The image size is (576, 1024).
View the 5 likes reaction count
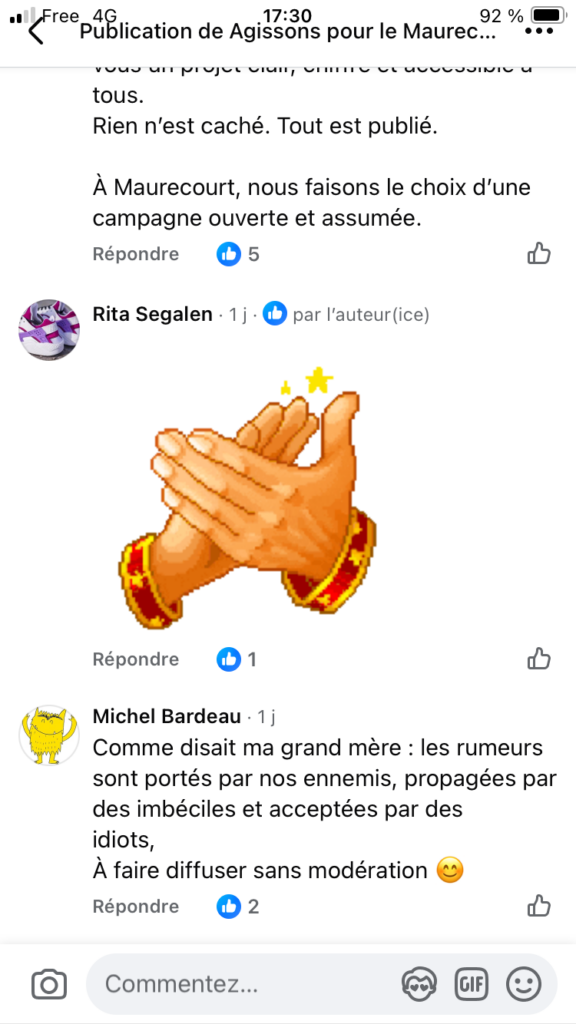[x=238, y=254]
